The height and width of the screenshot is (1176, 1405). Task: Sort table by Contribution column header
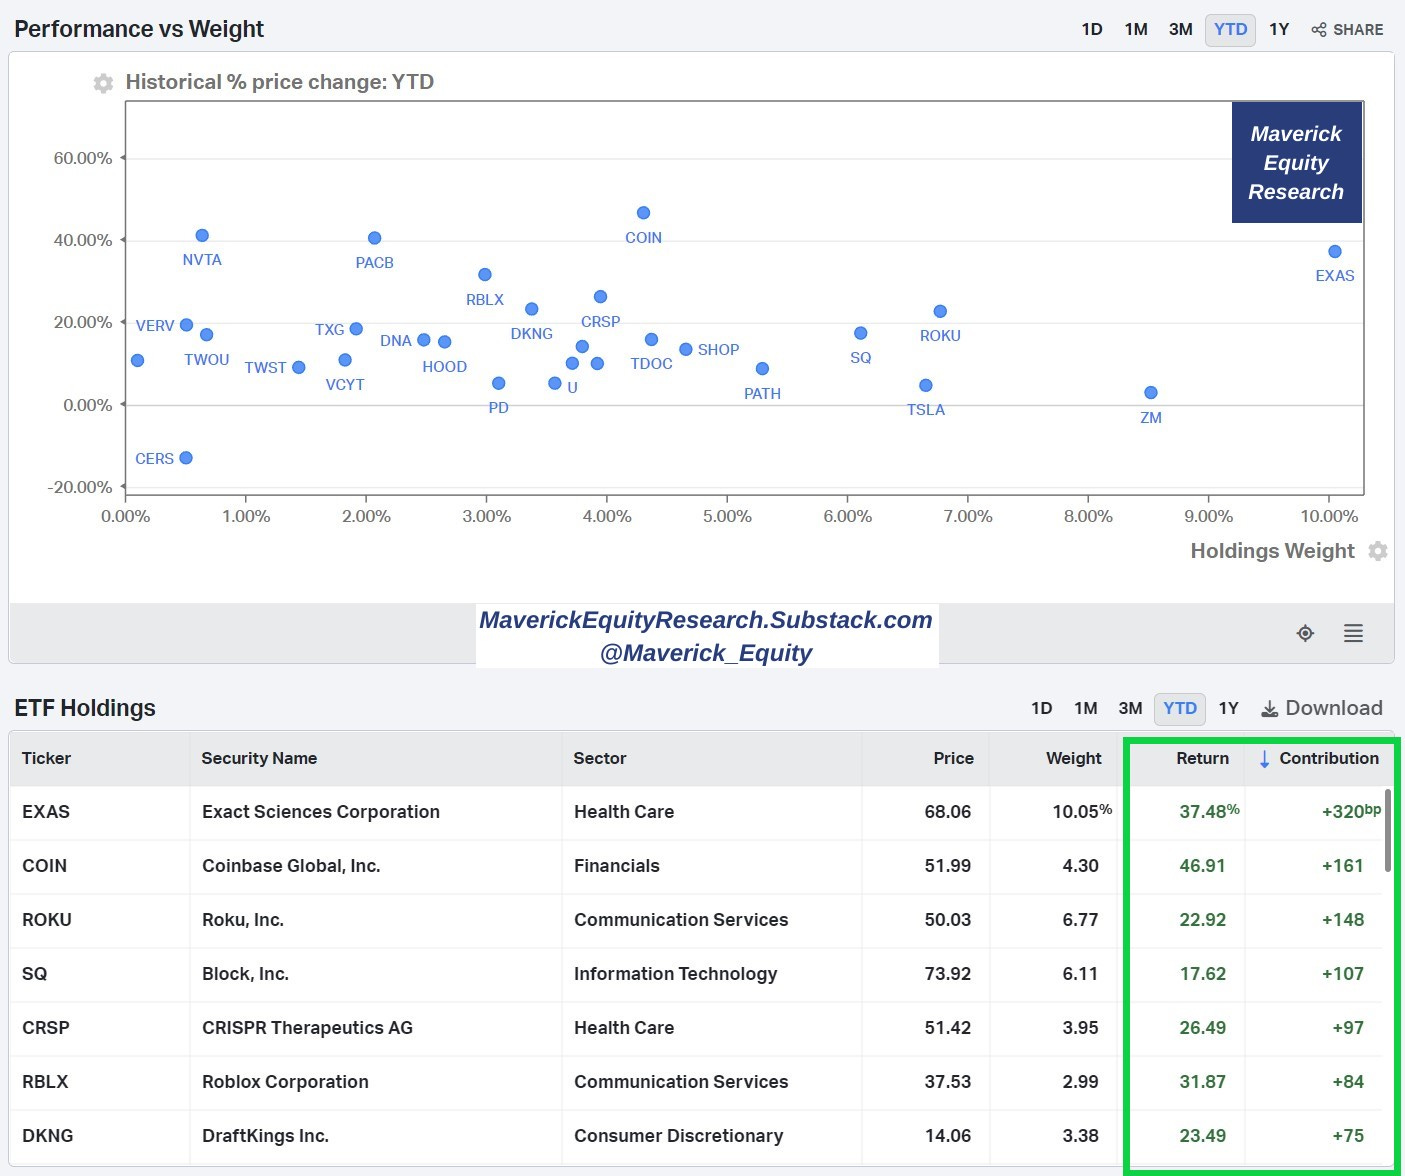pyautogui.click(x=1329, y=758)
